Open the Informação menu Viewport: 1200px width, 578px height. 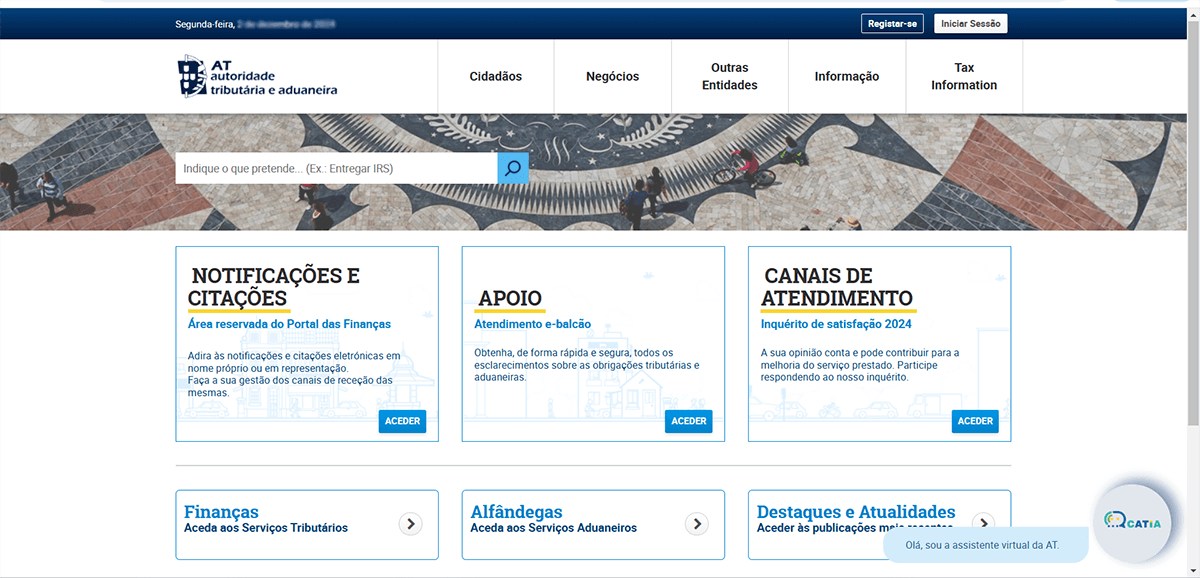click(847, 76)
